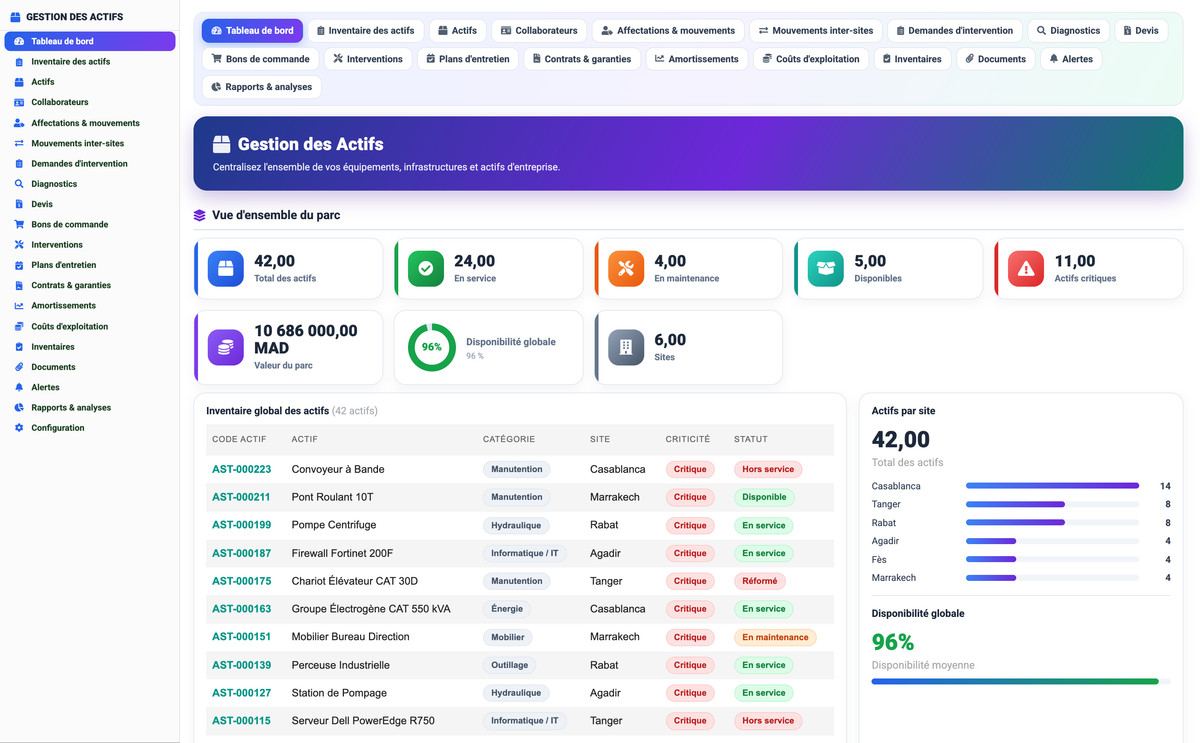
Task: Open the Interventions top tab
Action: pos(368,59)
